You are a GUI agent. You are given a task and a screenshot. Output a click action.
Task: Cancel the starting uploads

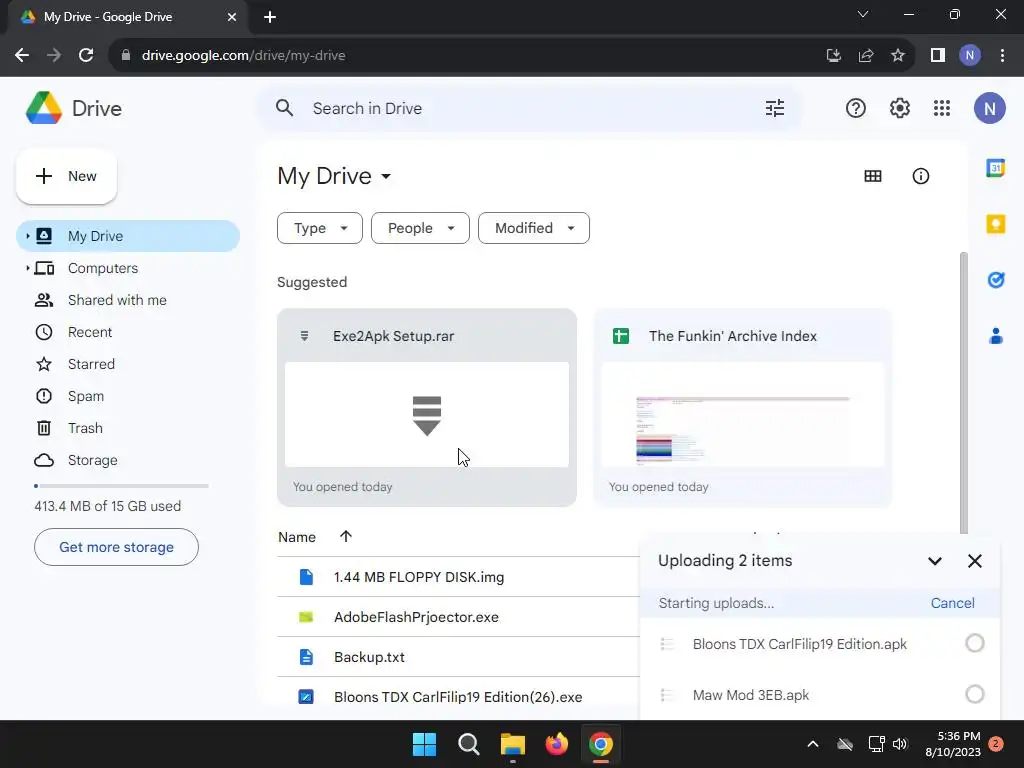[952, 603]
